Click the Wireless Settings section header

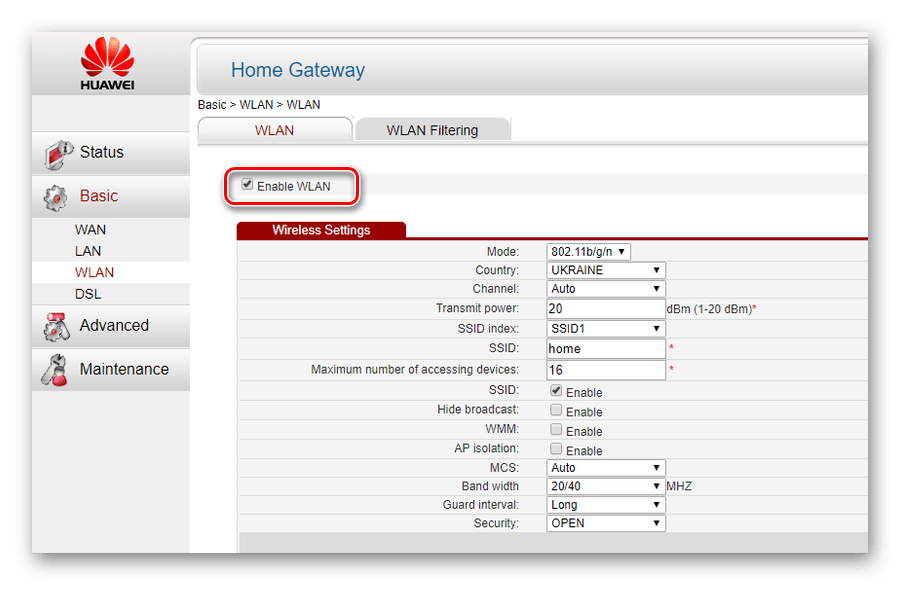pos(321,230)
